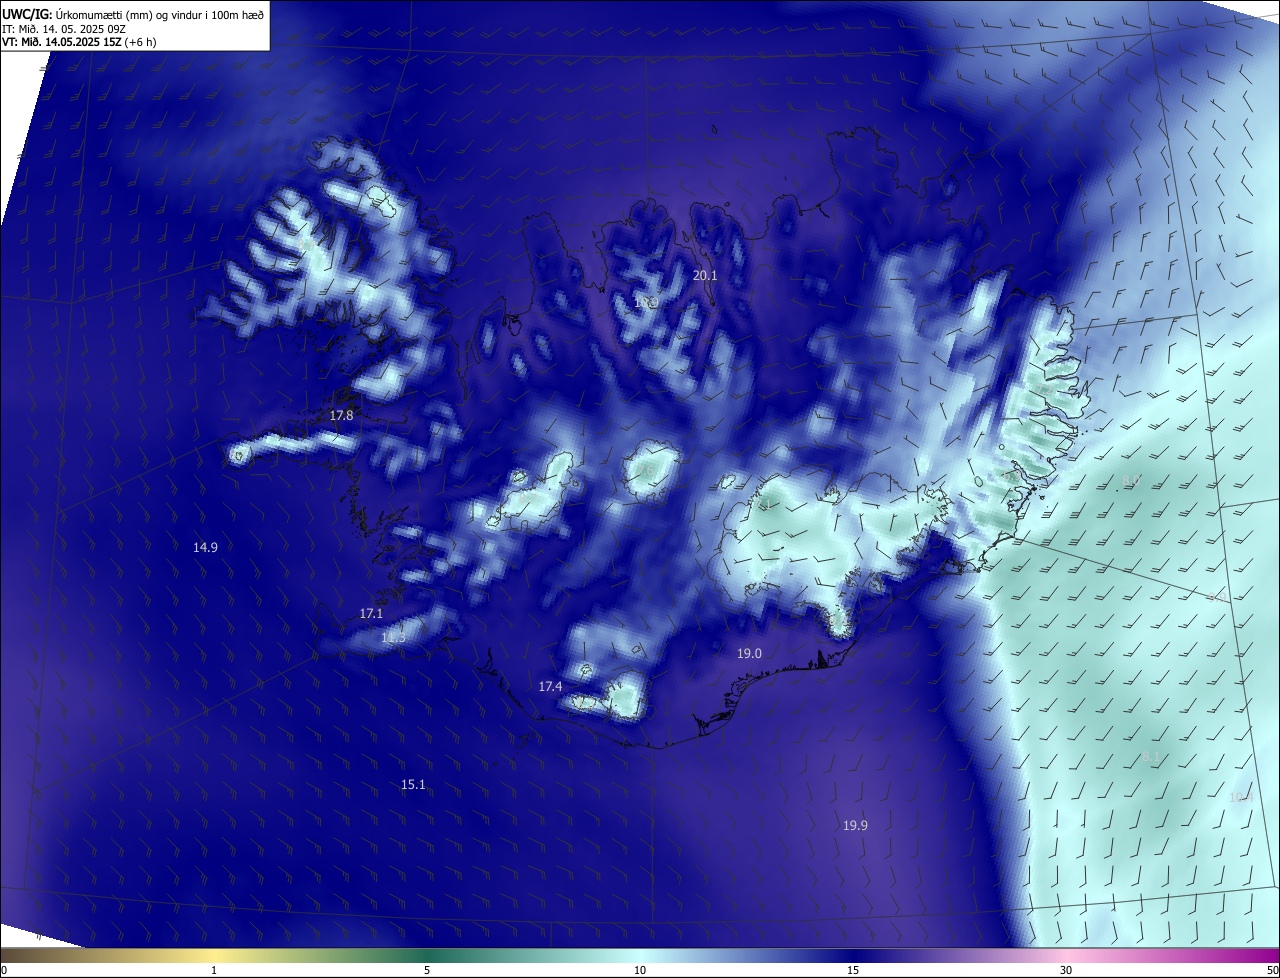Screen dimensions: 1280x978
Task: Click the 14.9 value on the map
Action: (205, 547)
